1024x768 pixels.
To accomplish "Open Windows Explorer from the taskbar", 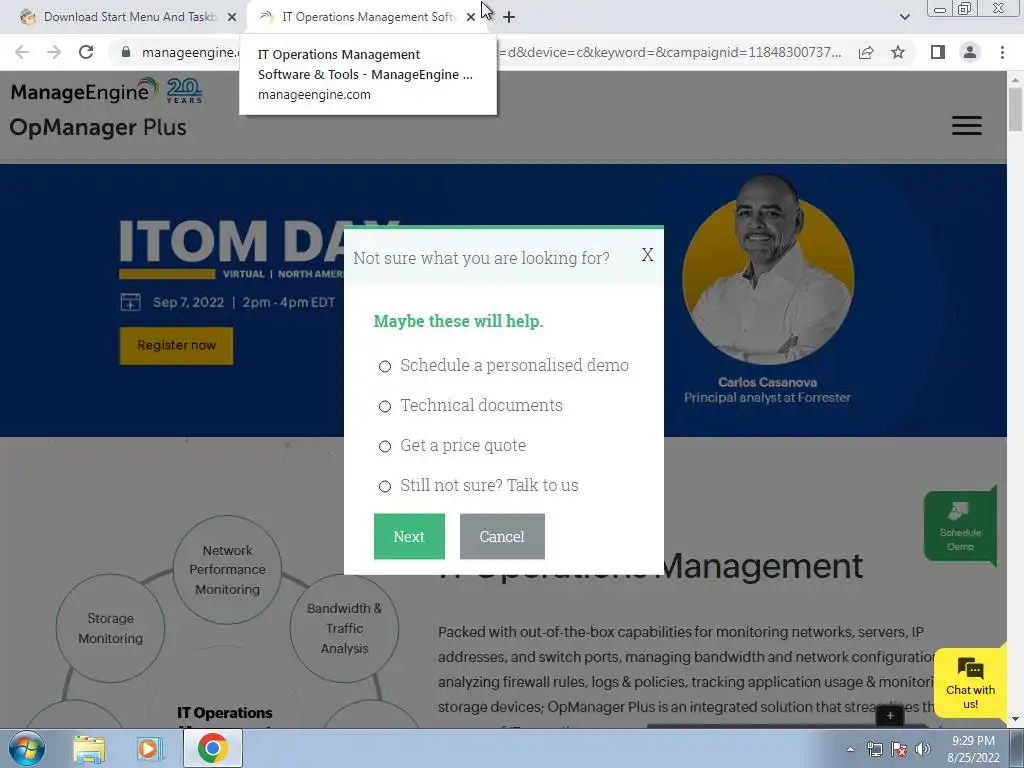I will point(89,748).
